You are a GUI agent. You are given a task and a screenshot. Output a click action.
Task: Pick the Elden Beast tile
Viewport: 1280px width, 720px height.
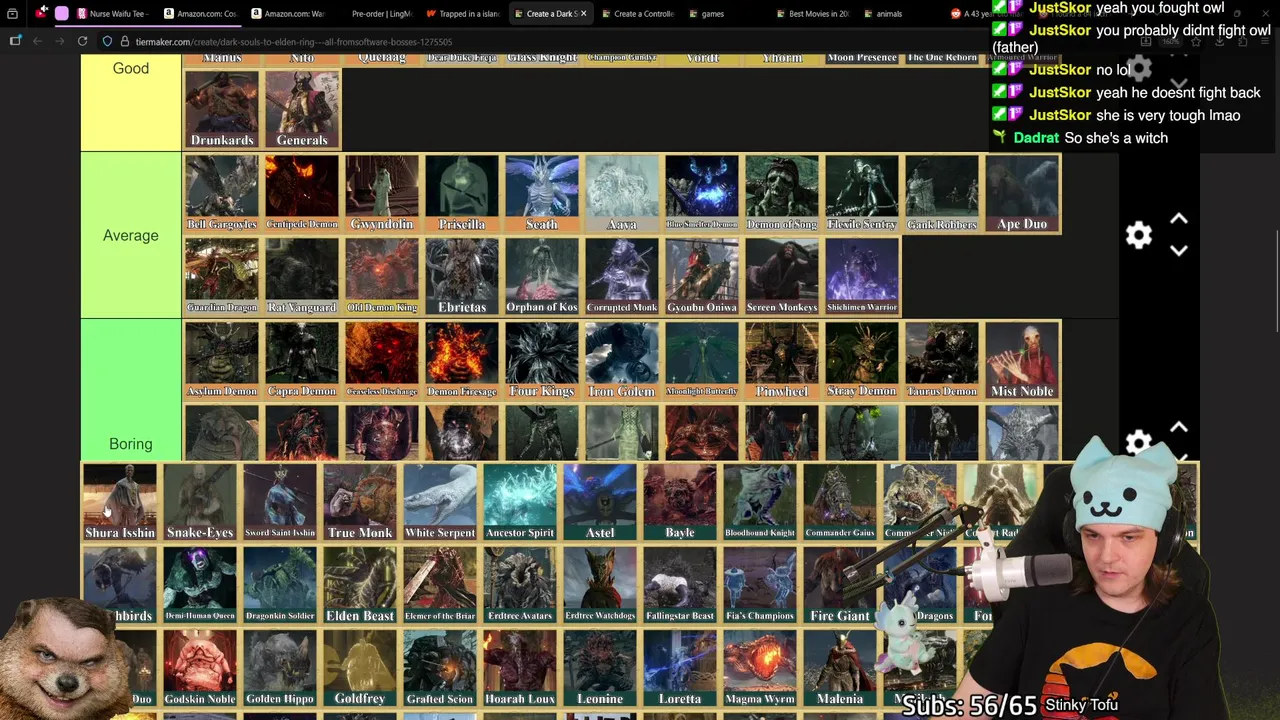(x=360, y=585)
